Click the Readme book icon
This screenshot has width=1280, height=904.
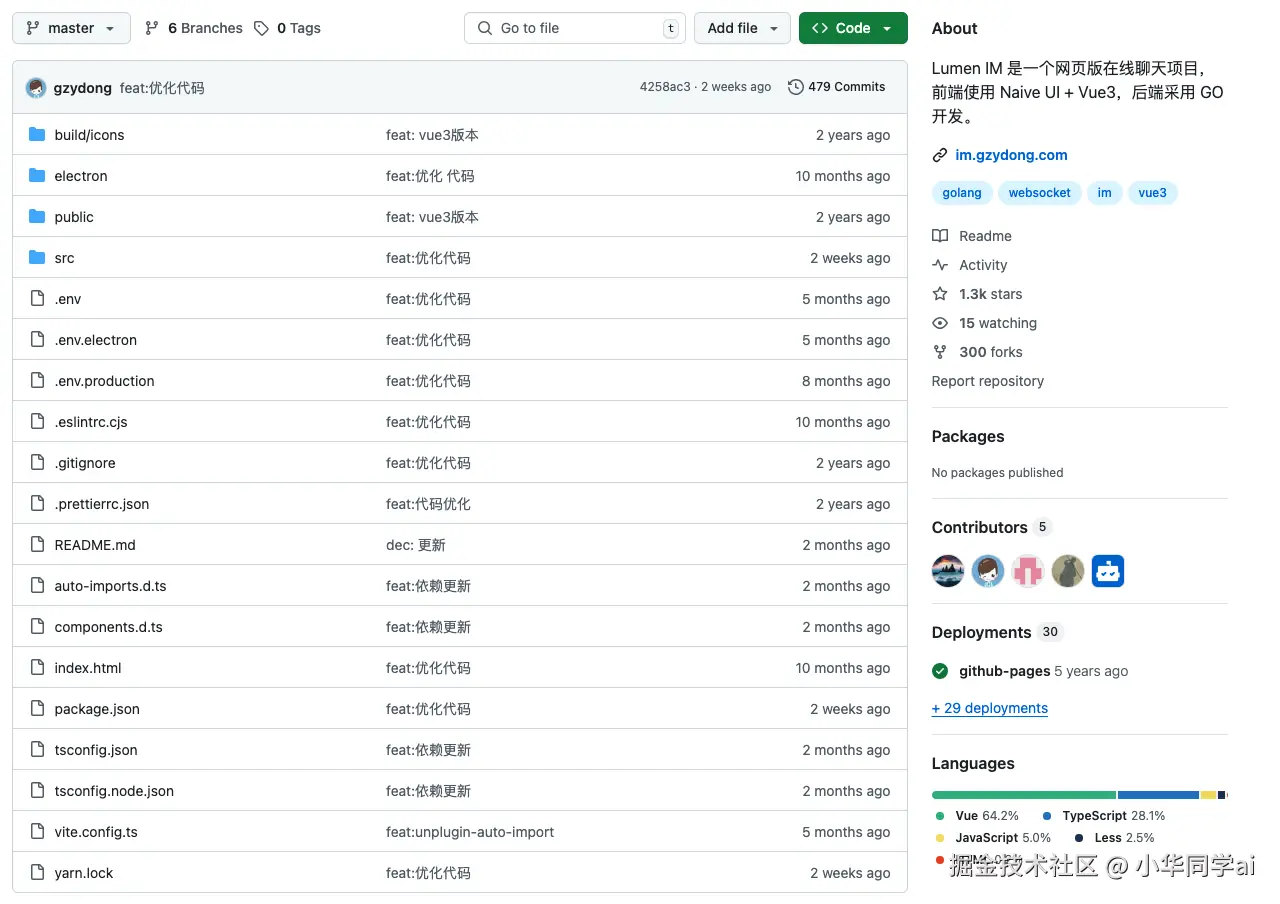click(x=940, y=236)
